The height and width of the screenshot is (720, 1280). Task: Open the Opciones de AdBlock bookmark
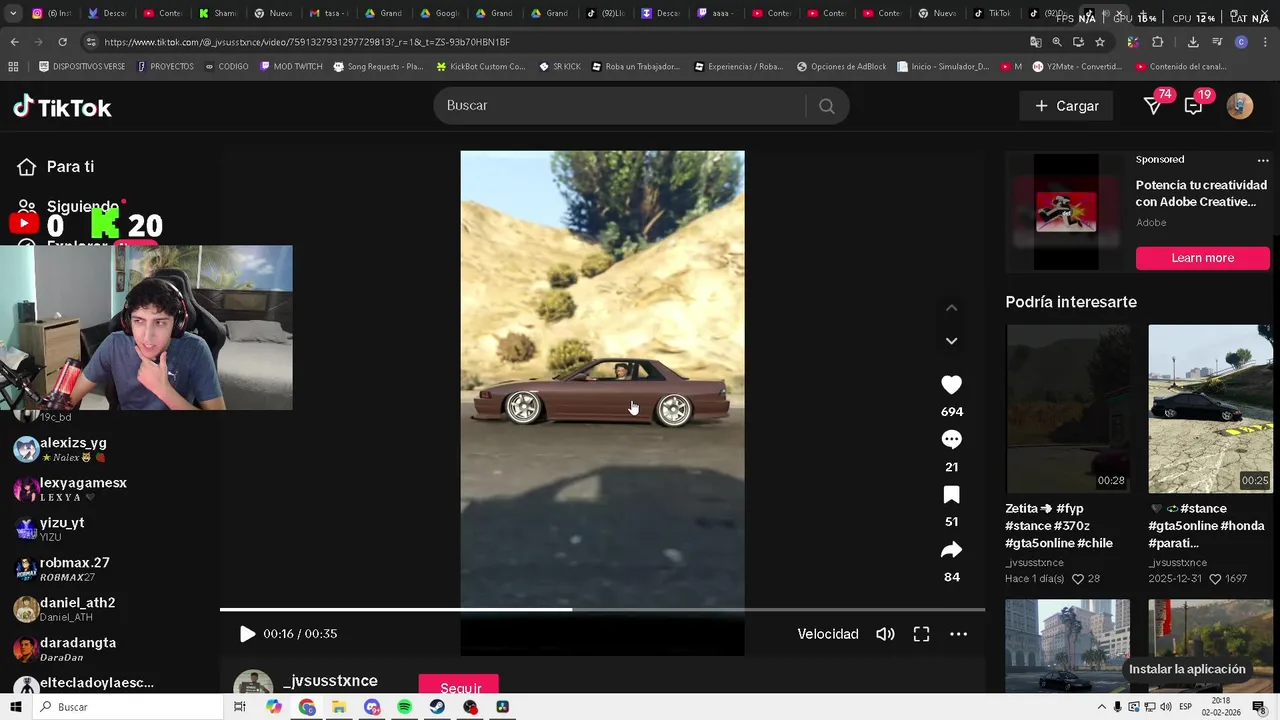coord(841,66)
